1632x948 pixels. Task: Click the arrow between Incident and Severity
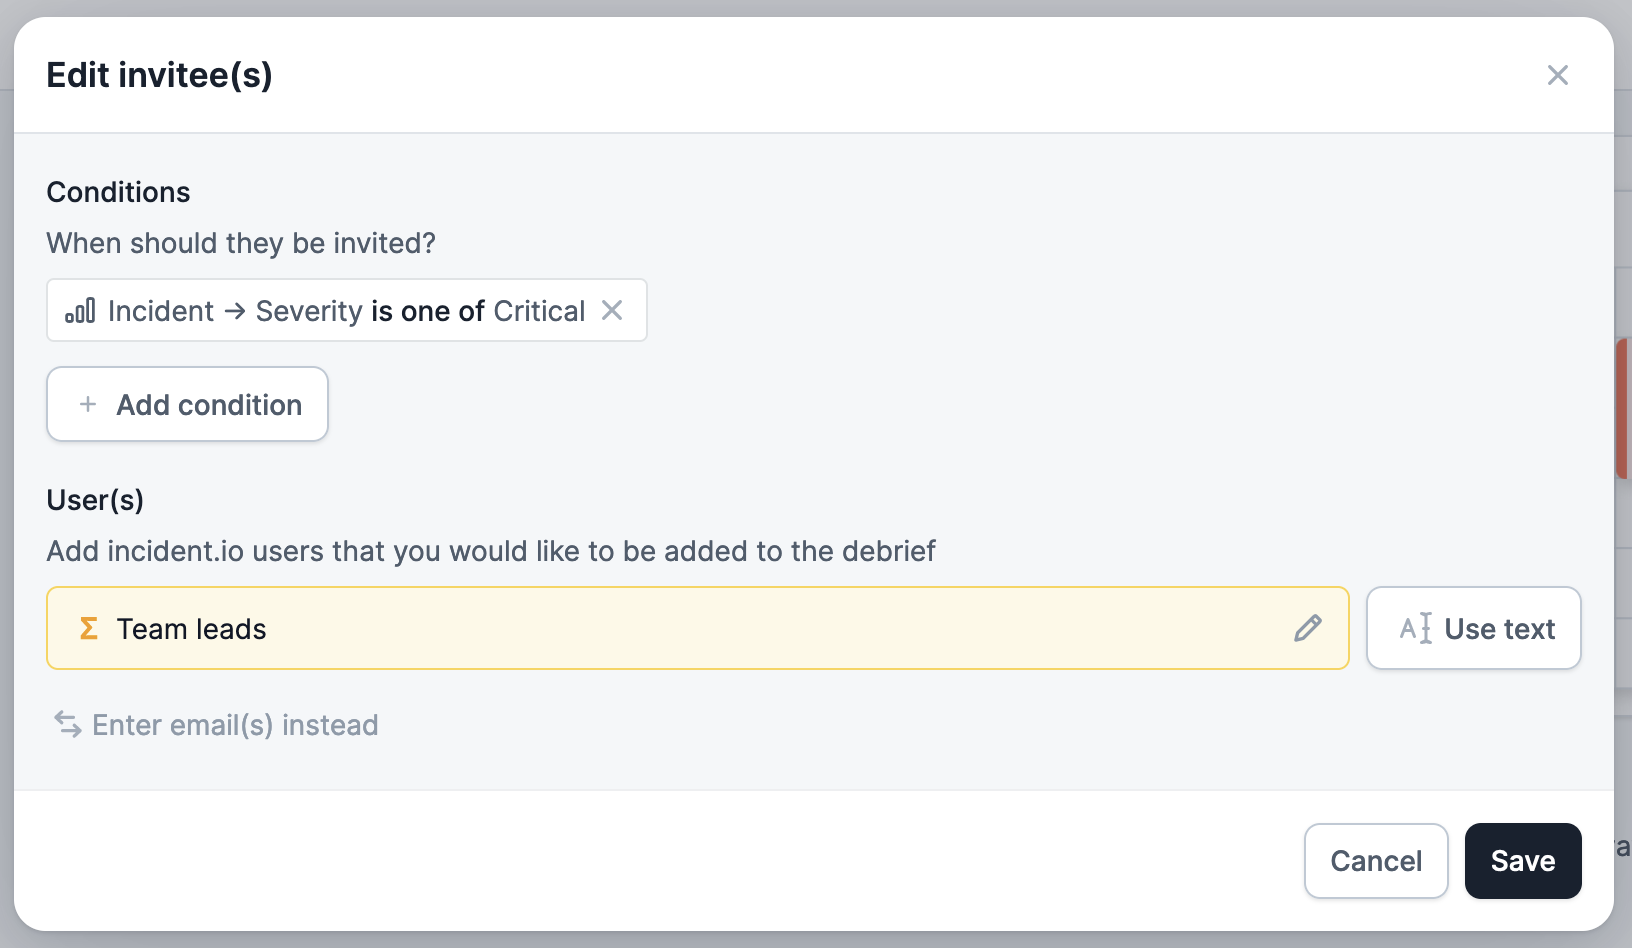coord(235,311)
